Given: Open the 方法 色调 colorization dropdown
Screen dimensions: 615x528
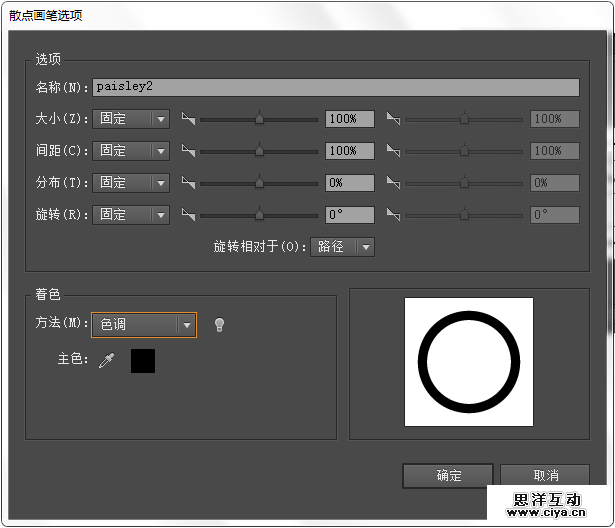Looking at the screenshot, I should [x=144, y=325].
